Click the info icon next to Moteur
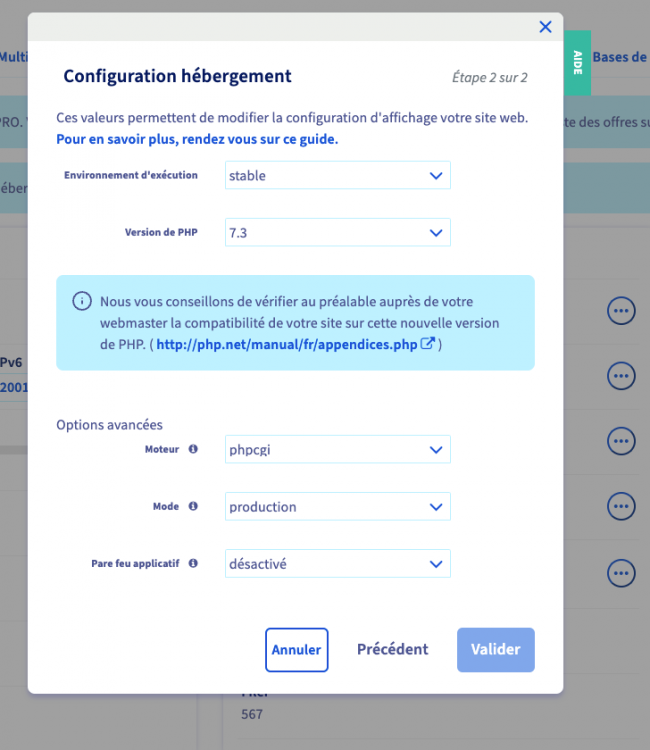This screenshot has height=750, width=650. [193, 449]
